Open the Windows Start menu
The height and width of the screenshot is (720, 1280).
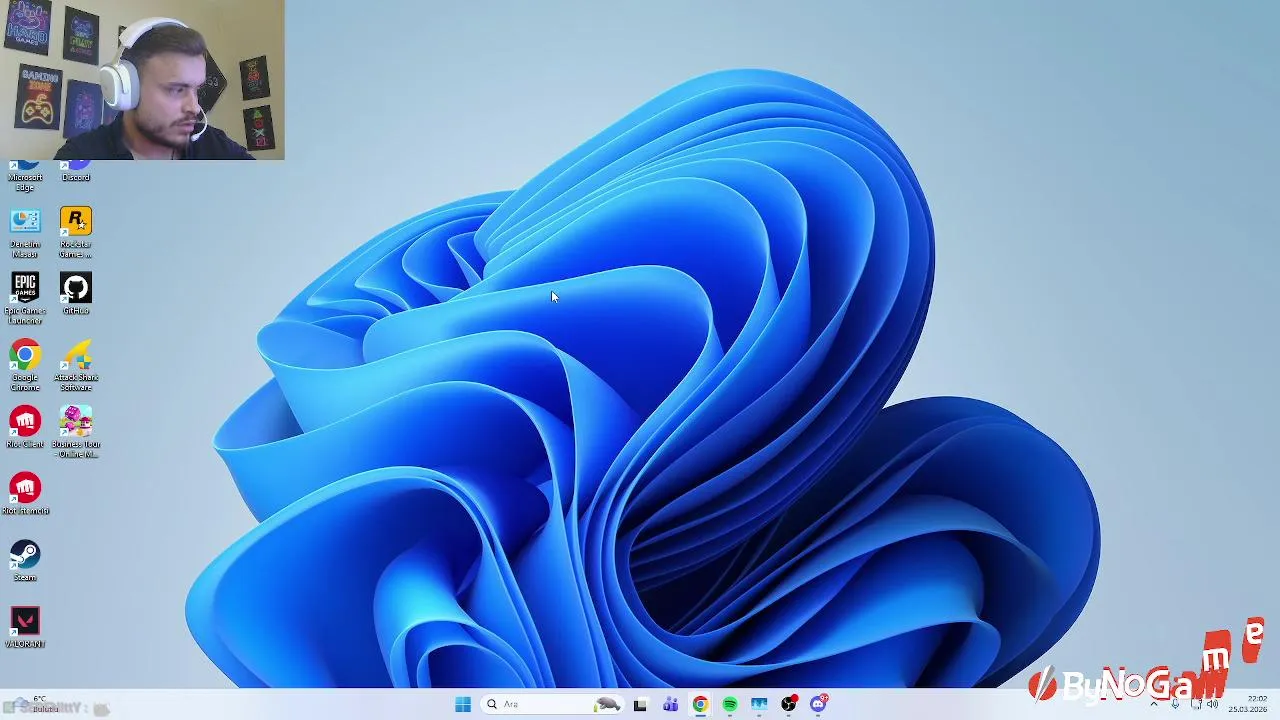[462, 704]
